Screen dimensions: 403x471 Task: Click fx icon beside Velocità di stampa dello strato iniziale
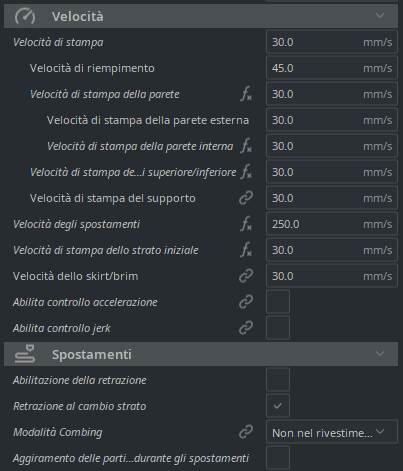click(246, 250)
